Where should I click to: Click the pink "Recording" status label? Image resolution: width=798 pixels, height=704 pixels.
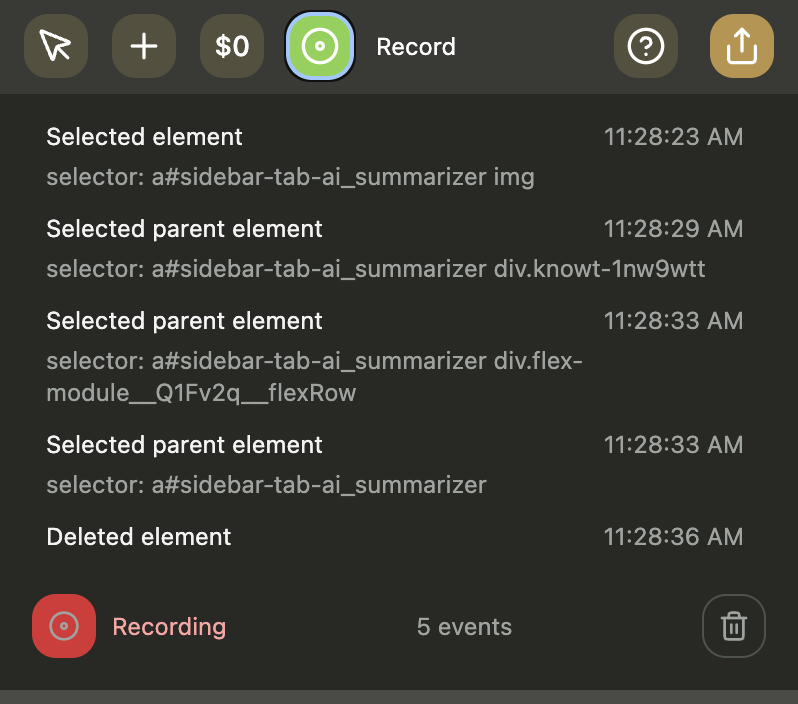tap(169, 627)
